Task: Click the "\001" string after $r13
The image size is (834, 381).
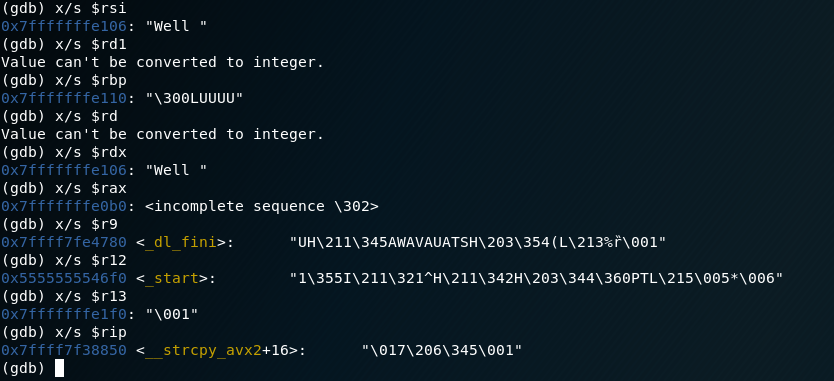Action: pyautogui.click(x=172, y=314)
